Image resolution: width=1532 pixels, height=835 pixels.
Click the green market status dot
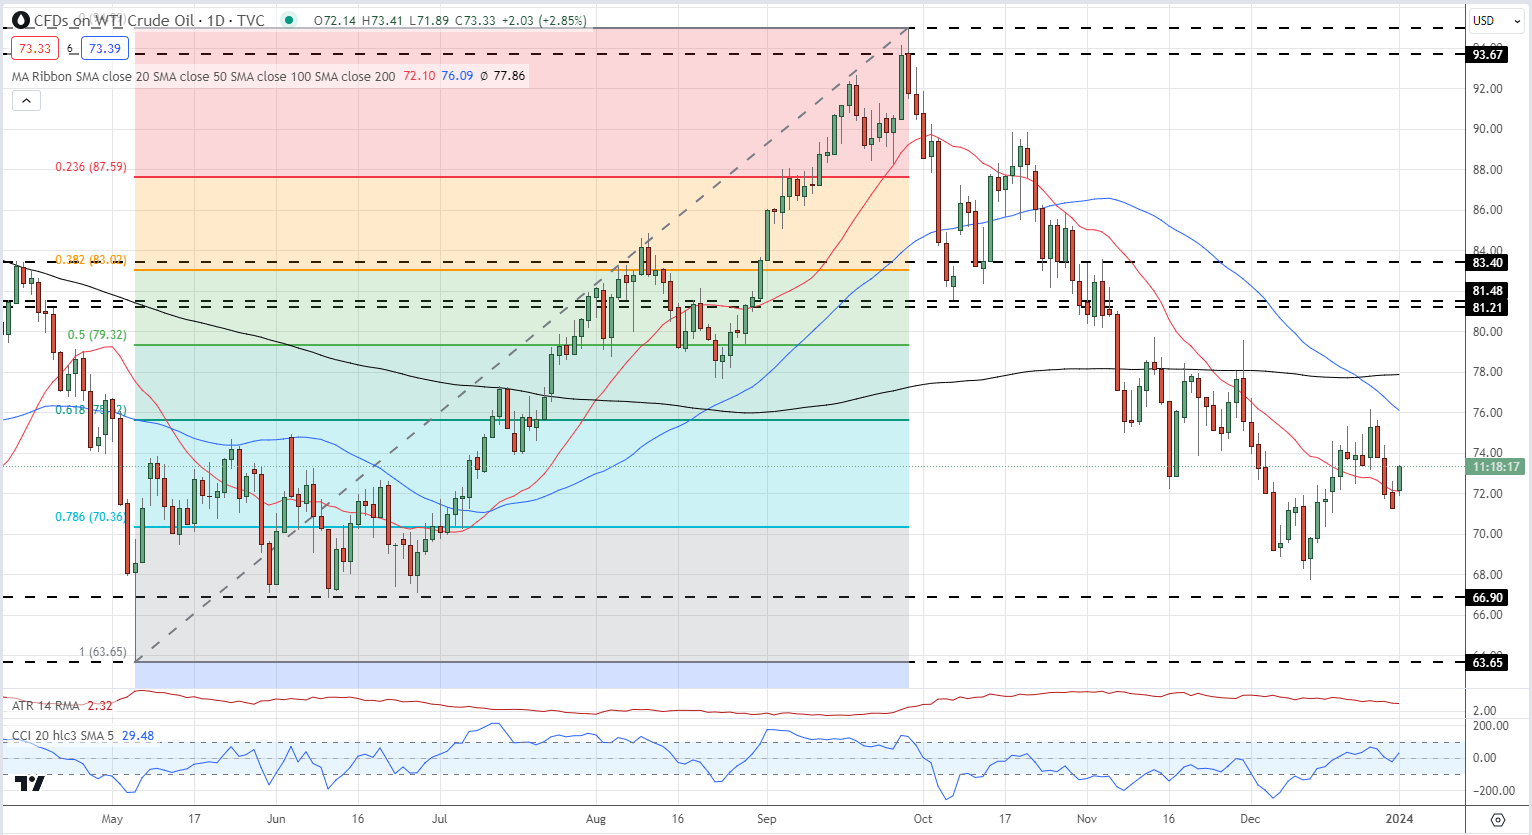(x=290, y=20)
